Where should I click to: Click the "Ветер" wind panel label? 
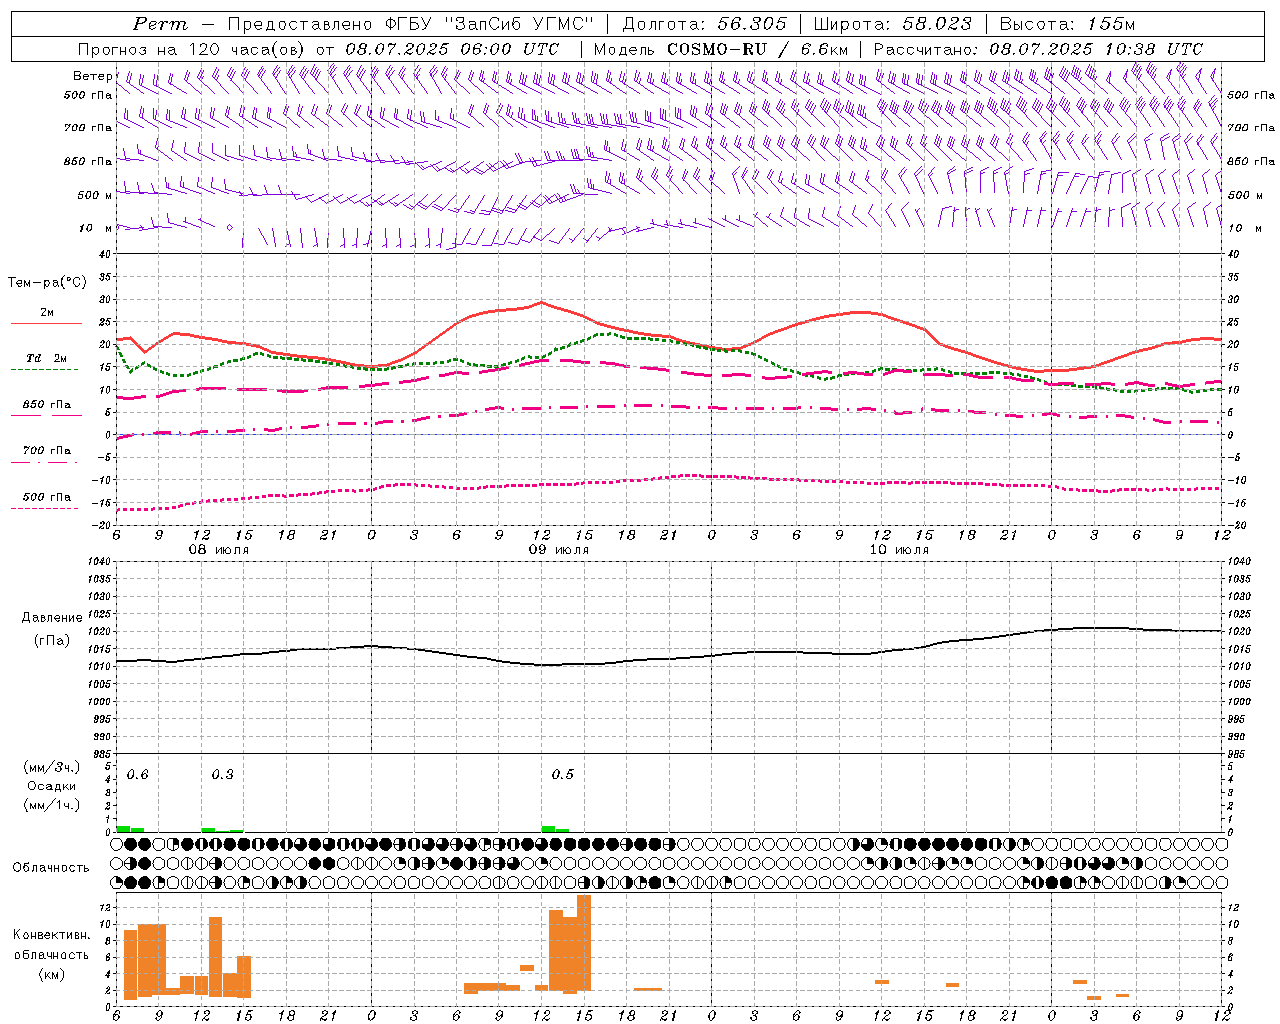[92, 76]
